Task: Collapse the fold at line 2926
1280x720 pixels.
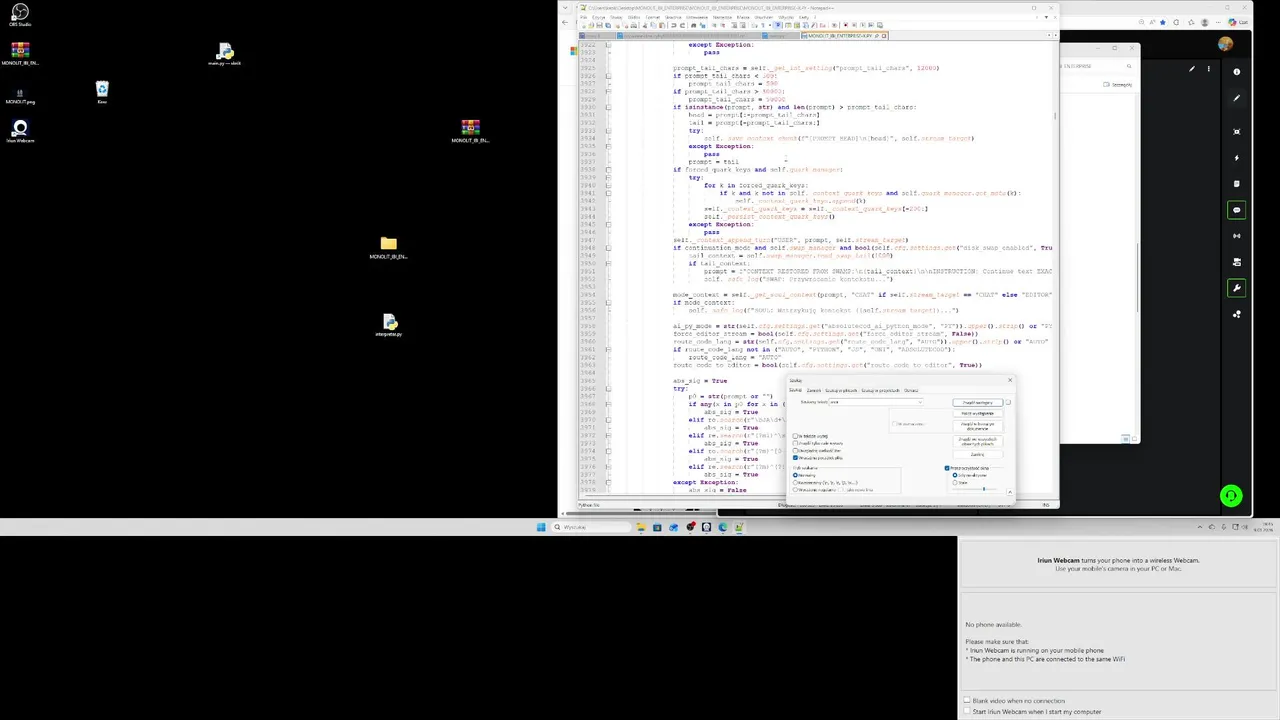Action: [x=608, y=76]
